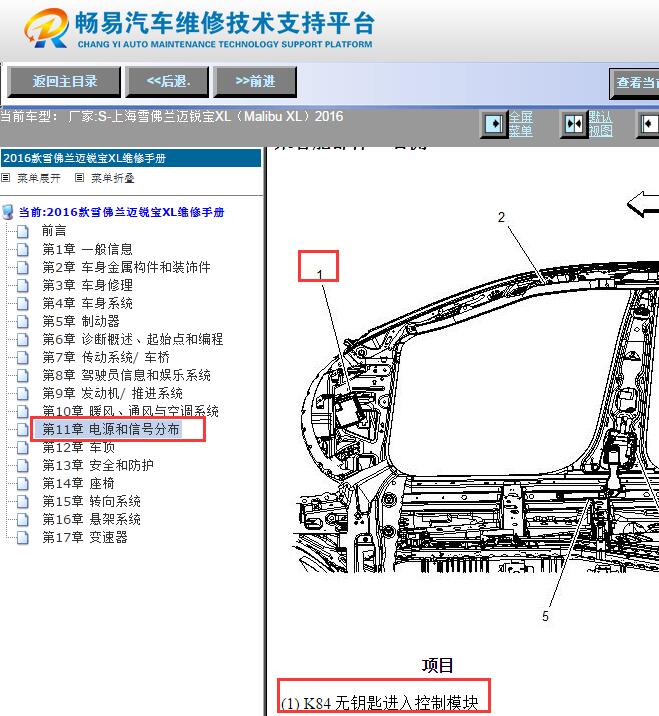Click the page icon next to 前言
This screenshot has height=716, width=659.
(x=23, y=232)
